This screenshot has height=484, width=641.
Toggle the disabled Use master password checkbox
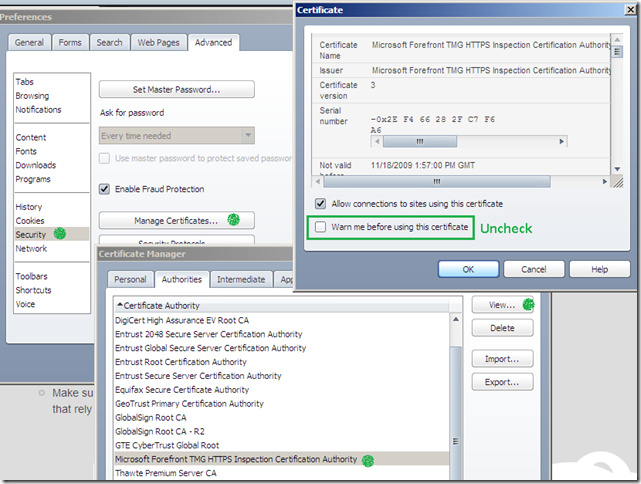click(105, 158)
